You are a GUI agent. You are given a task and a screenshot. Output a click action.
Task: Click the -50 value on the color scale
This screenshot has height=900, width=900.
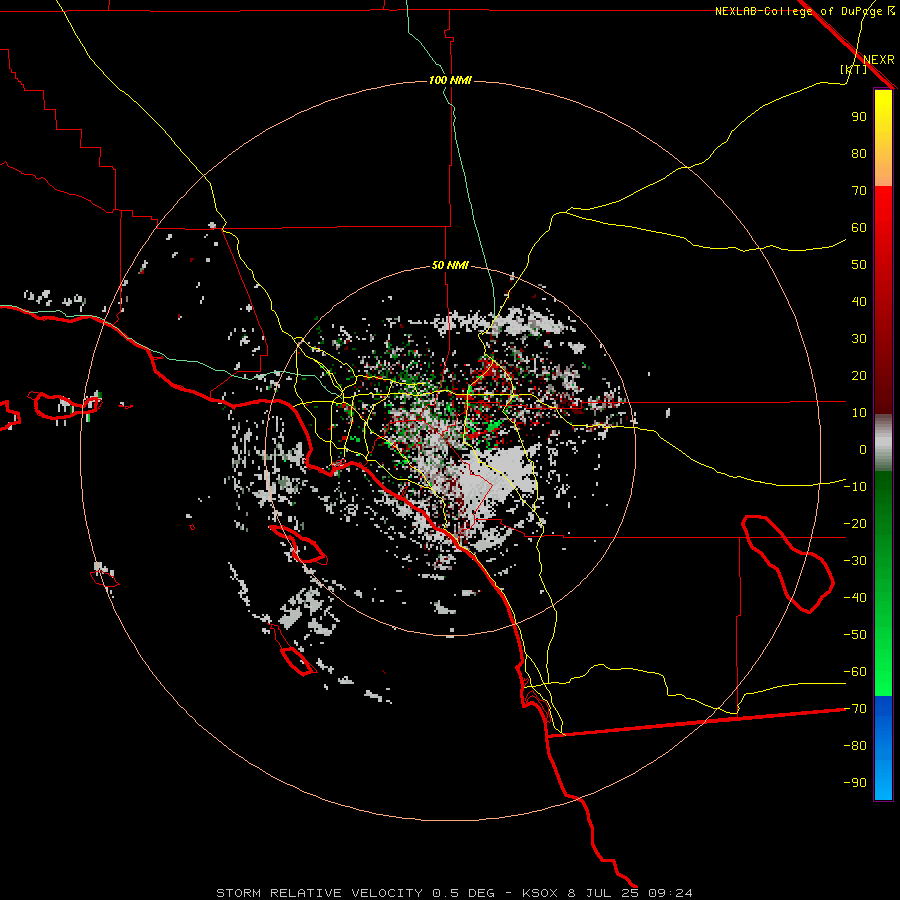(x=855, y=635)
